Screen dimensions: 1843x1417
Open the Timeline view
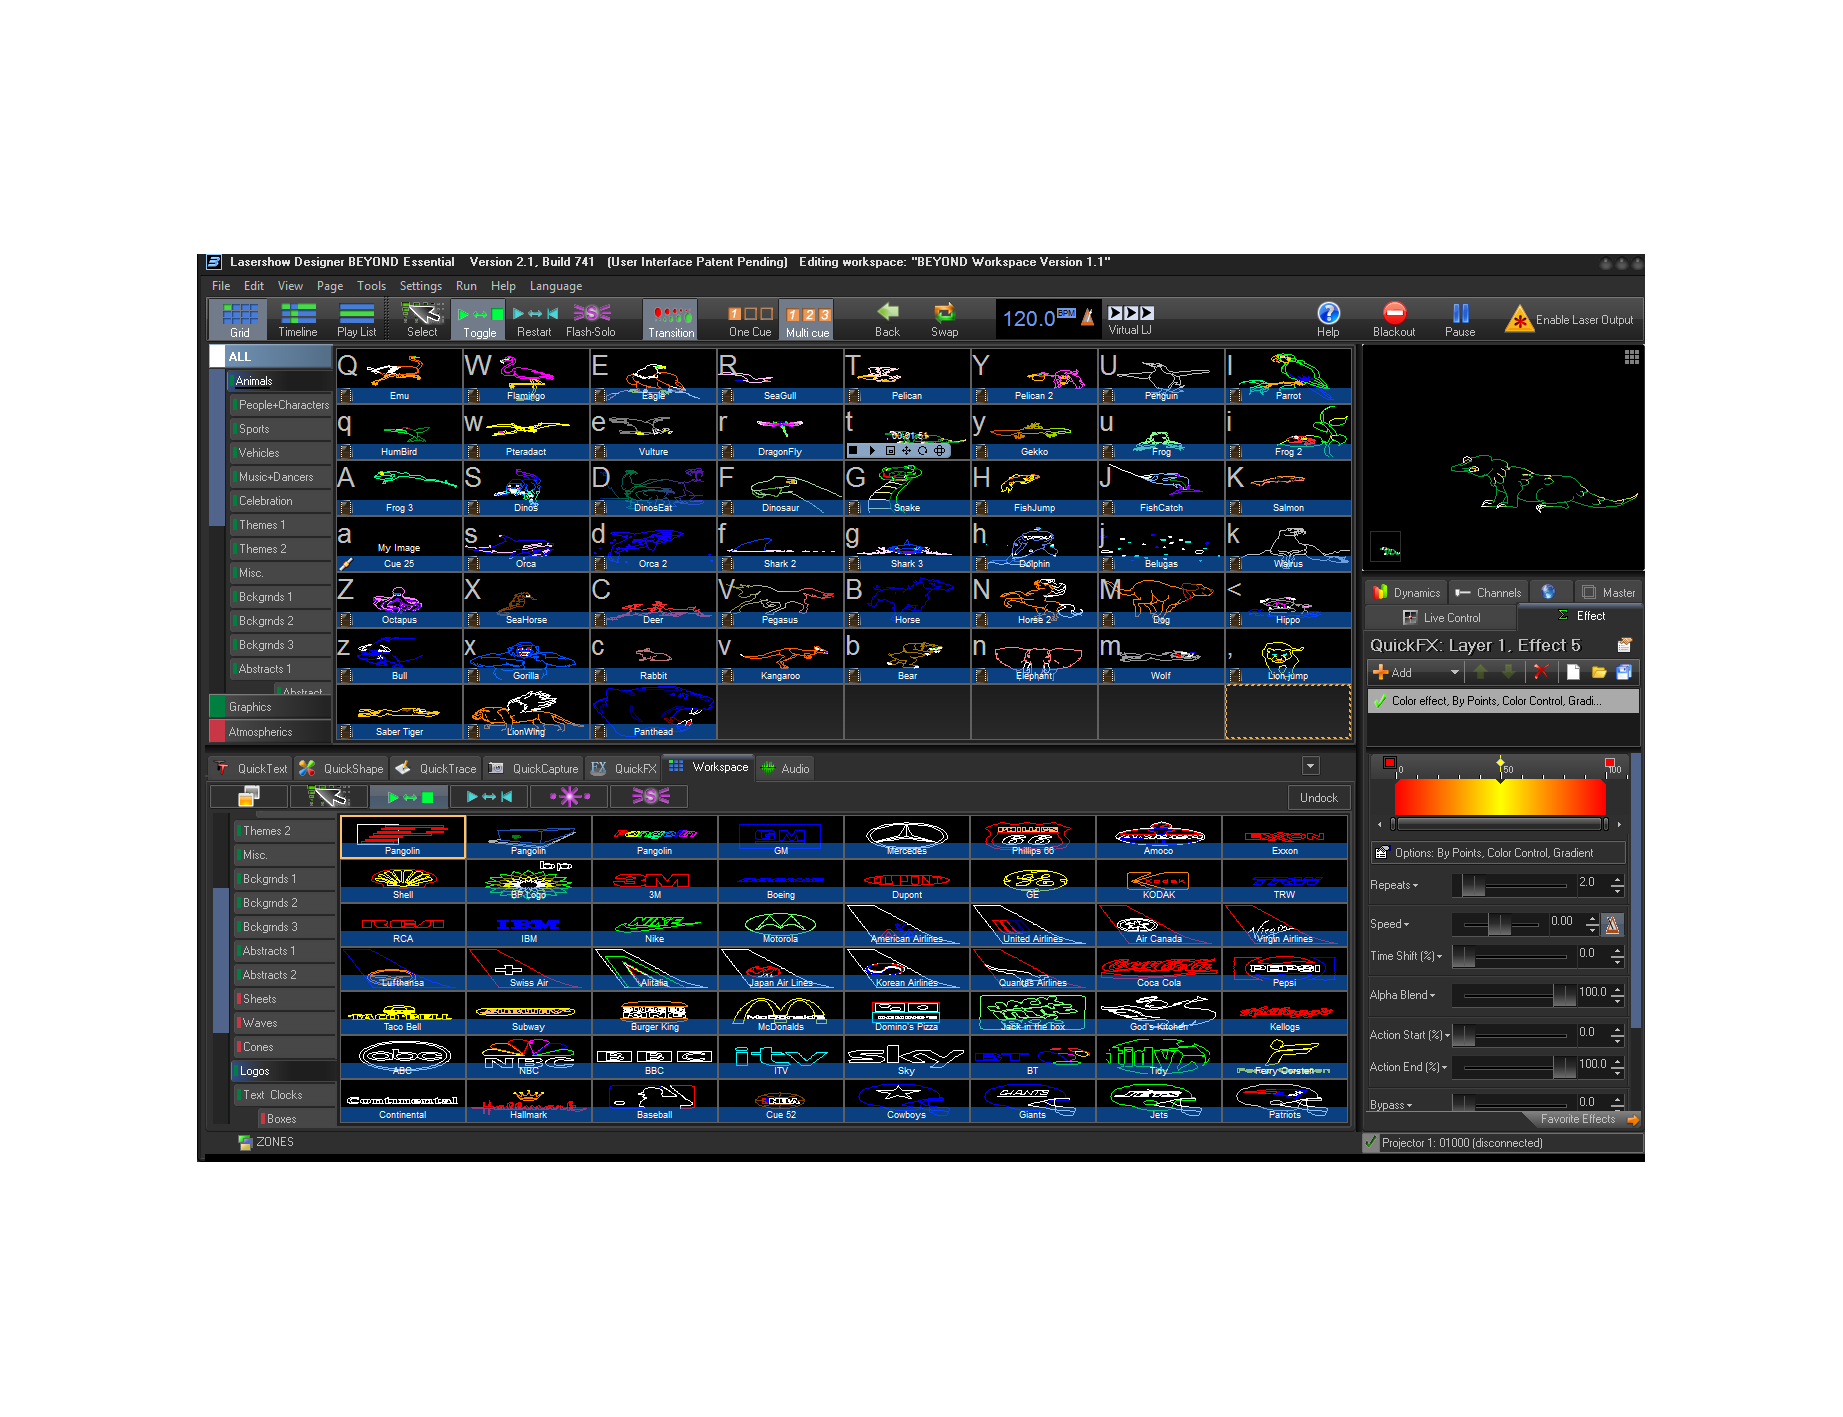(x=297, y=320)
